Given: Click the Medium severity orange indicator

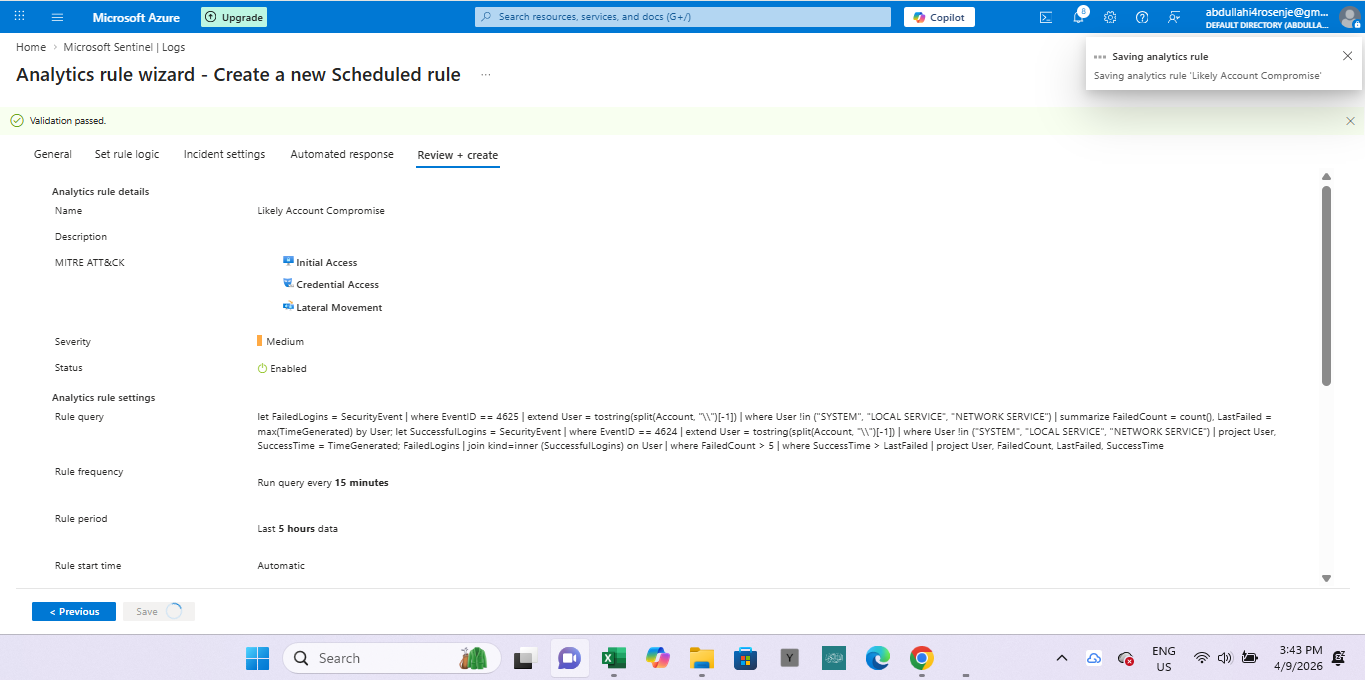Looking at the screenshot, I should (x=259, y=341).
